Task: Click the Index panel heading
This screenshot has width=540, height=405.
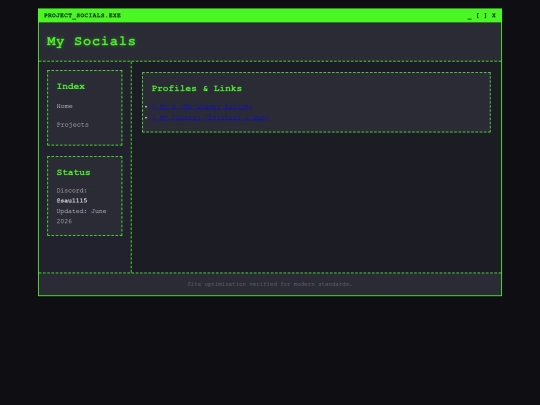Action: [x=71, y=86]
